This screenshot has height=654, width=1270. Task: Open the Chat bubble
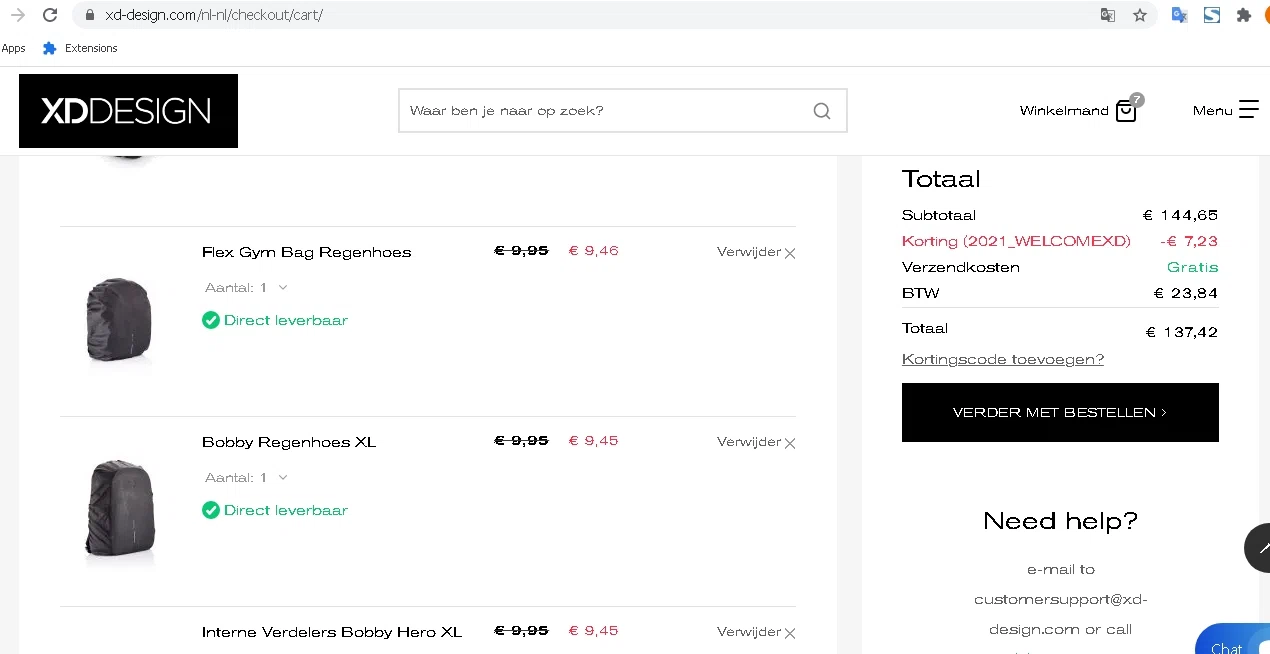point(1233,640)
